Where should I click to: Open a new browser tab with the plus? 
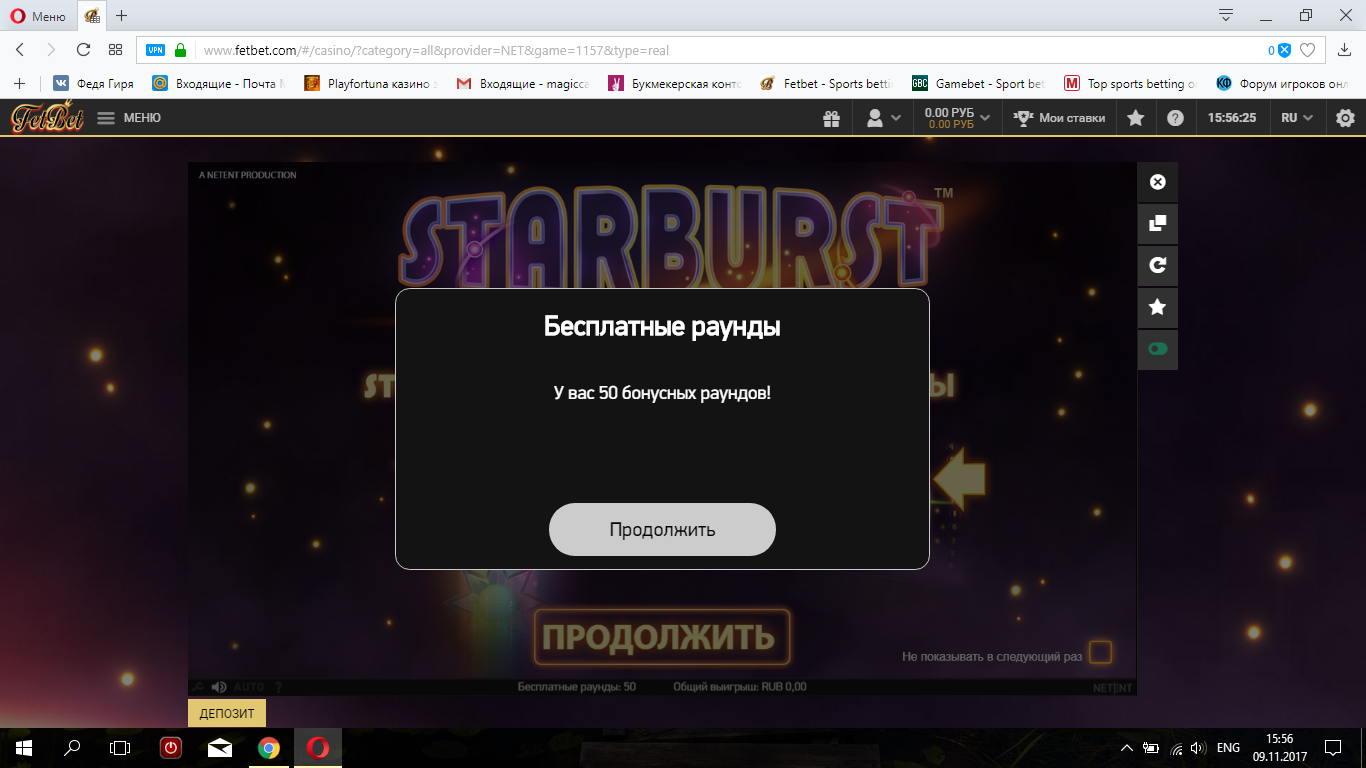121,16
